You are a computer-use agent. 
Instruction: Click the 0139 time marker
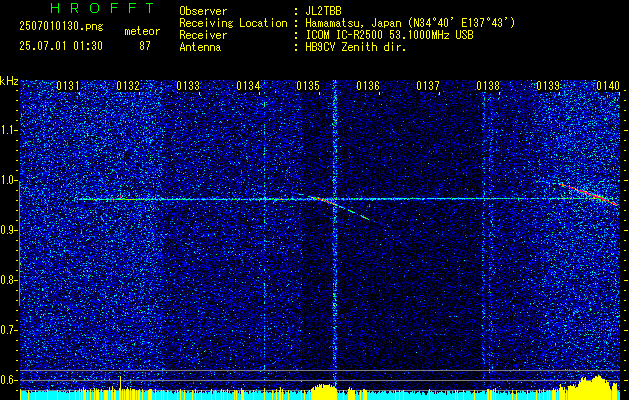tap(548, 86)
